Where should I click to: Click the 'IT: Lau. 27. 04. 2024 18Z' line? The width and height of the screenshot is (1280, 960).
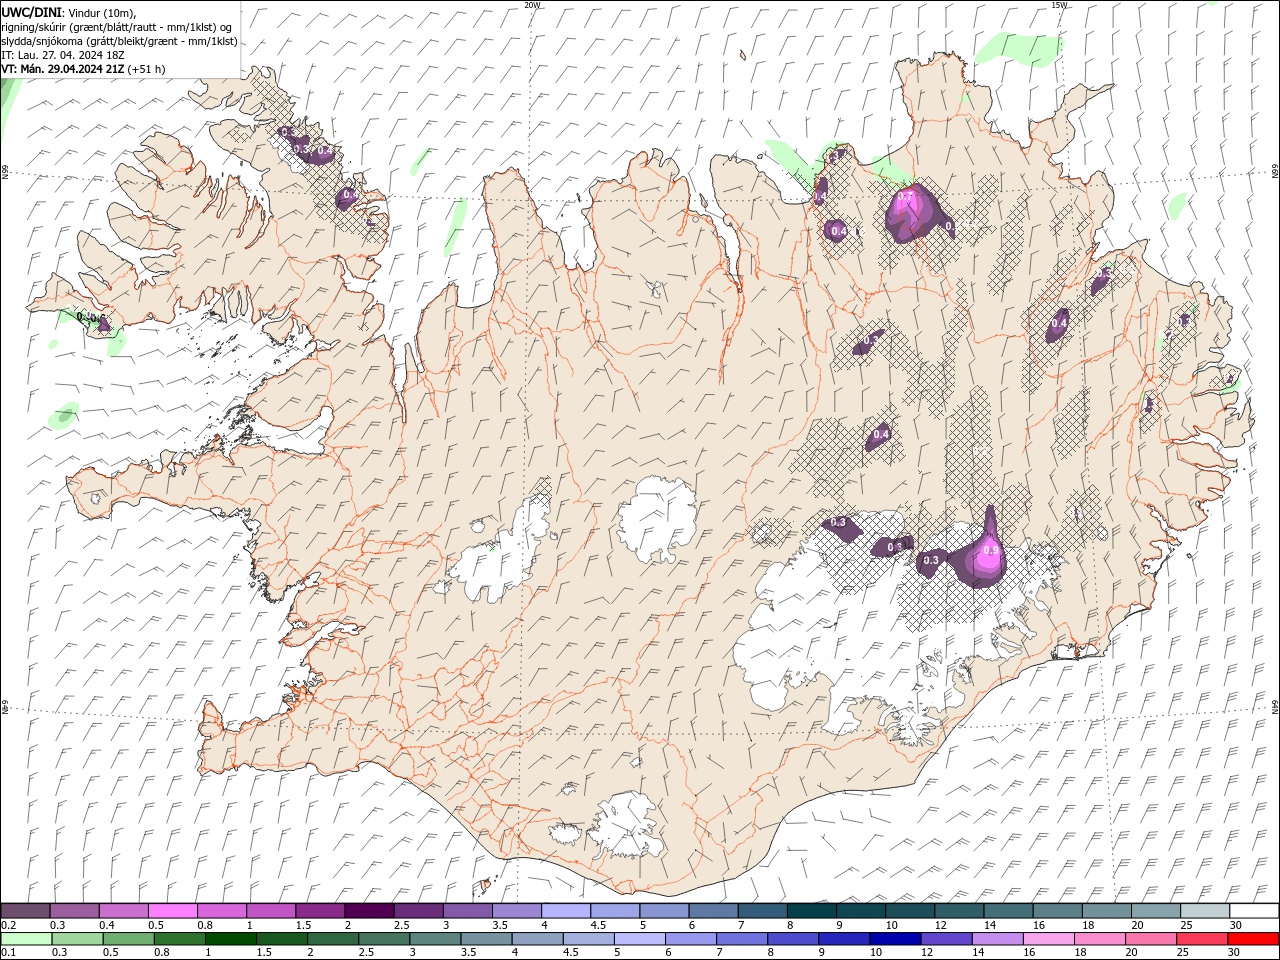click(64, 55)
